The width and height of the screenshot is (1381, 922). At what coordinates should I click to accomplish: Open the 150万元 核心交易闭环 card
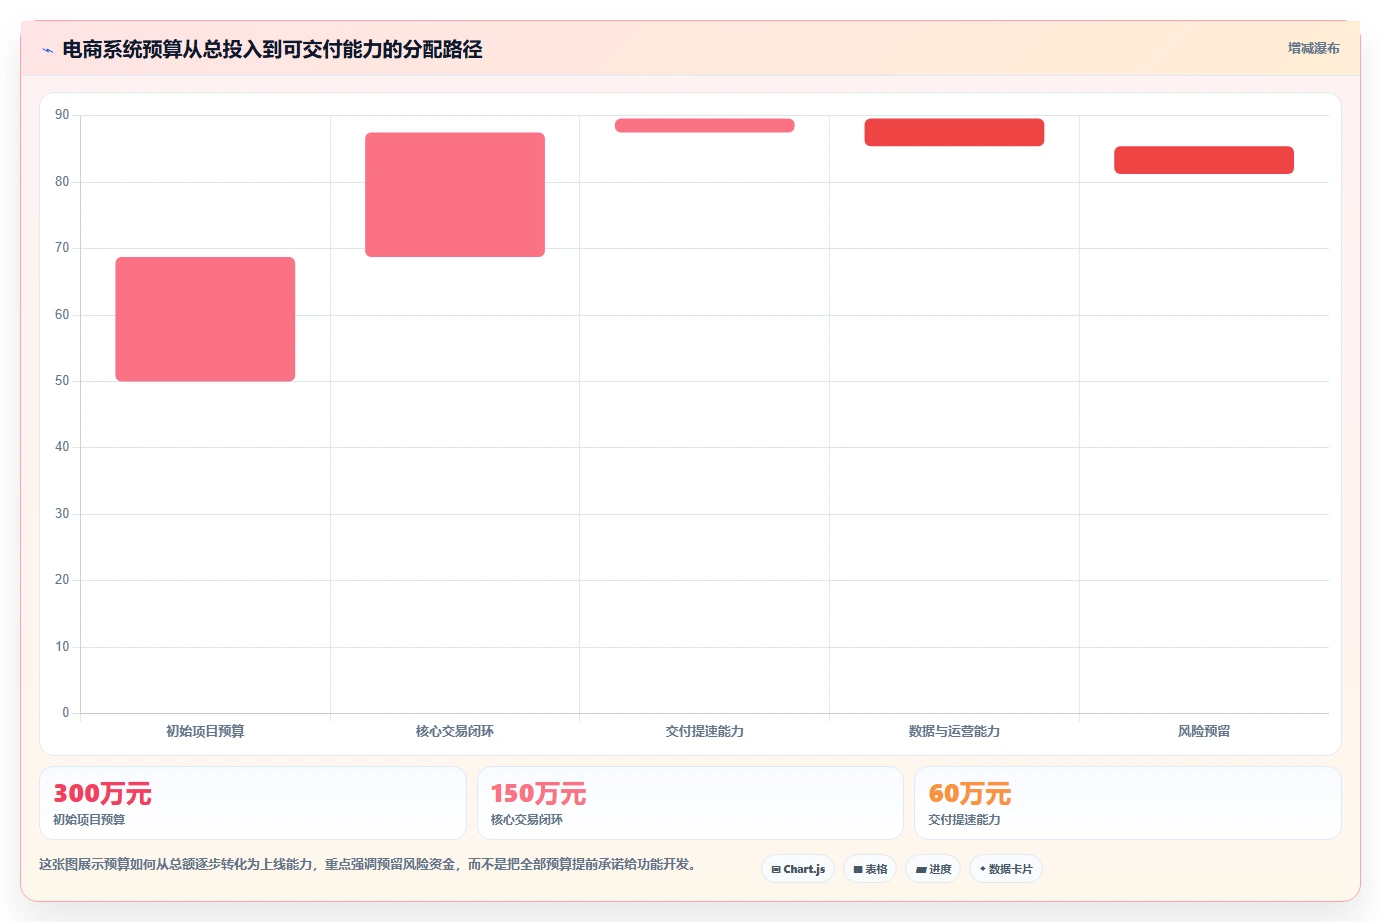[x=690, y=803]
